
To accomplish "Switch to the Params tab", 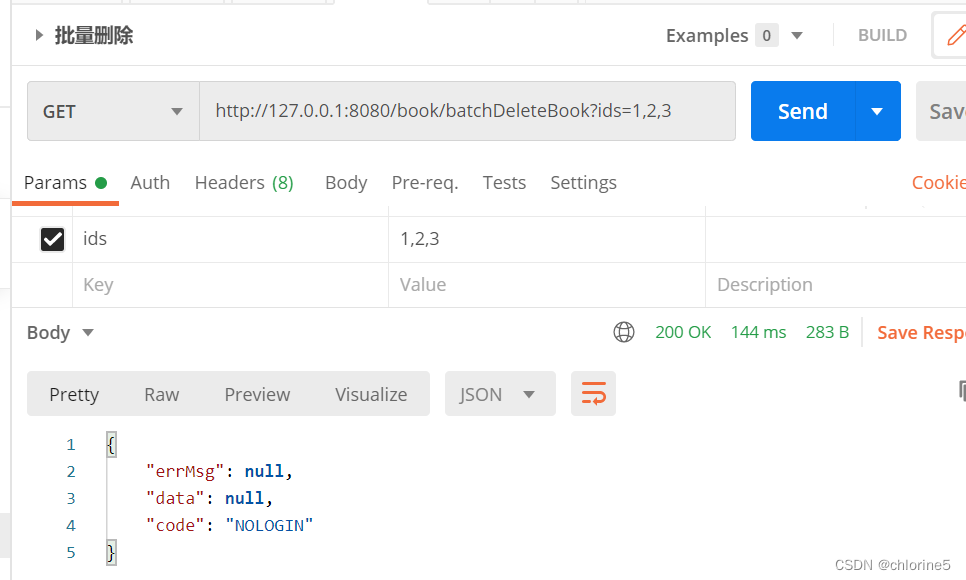I will 65,183.
